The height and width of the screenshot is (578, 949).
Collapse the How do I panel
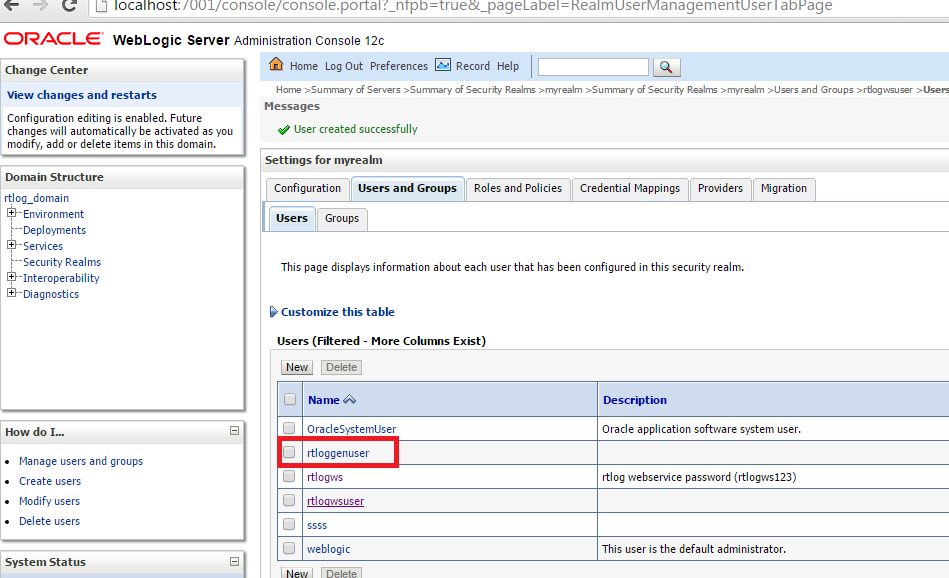234,432
